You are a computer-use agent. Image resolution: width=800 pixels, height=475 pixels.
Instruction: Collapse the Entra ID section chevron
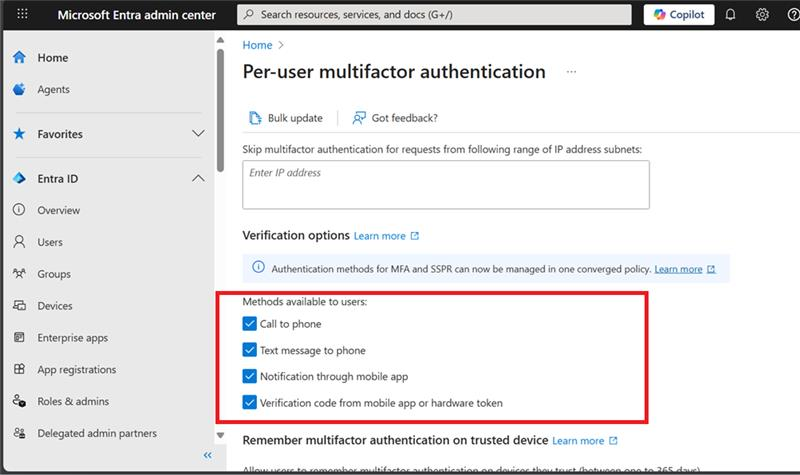pyautogui.click(x=198, y=178)
